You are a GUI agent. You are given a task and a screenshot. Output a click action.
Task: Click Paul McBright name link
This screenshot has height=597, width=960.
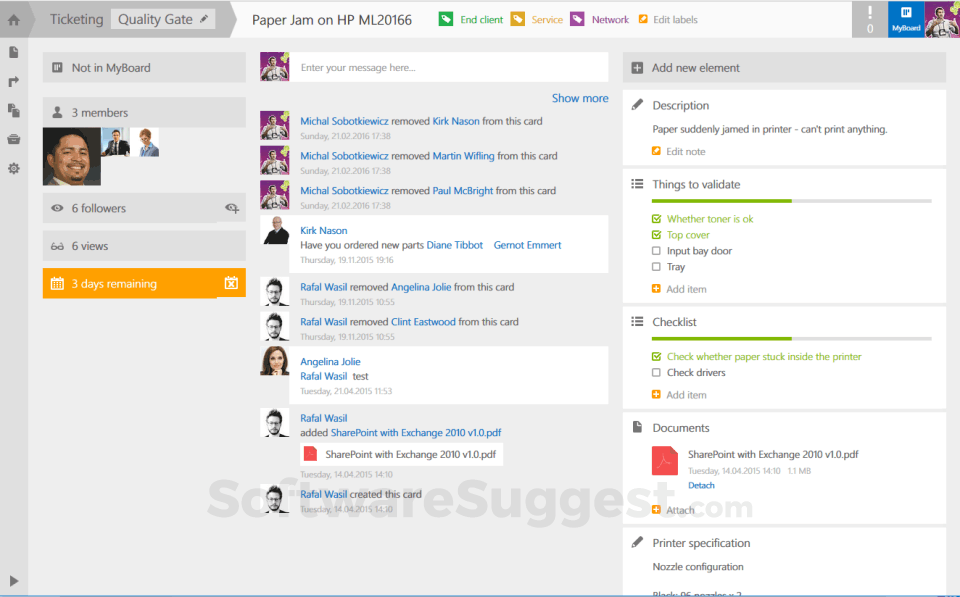463,191
